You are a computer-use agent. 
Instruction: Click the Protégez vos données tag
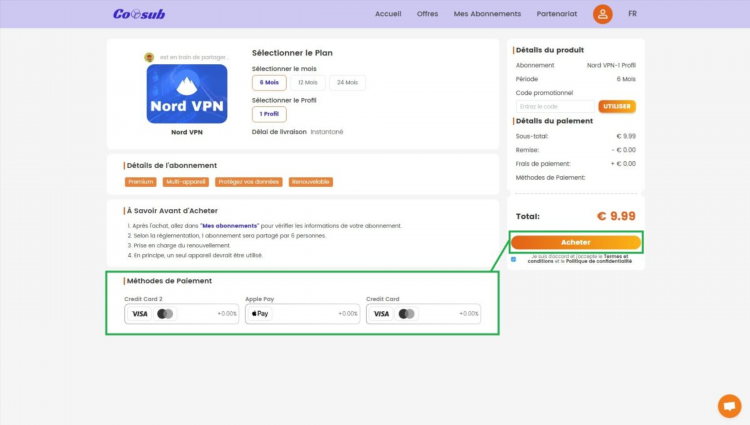point(249,182)
